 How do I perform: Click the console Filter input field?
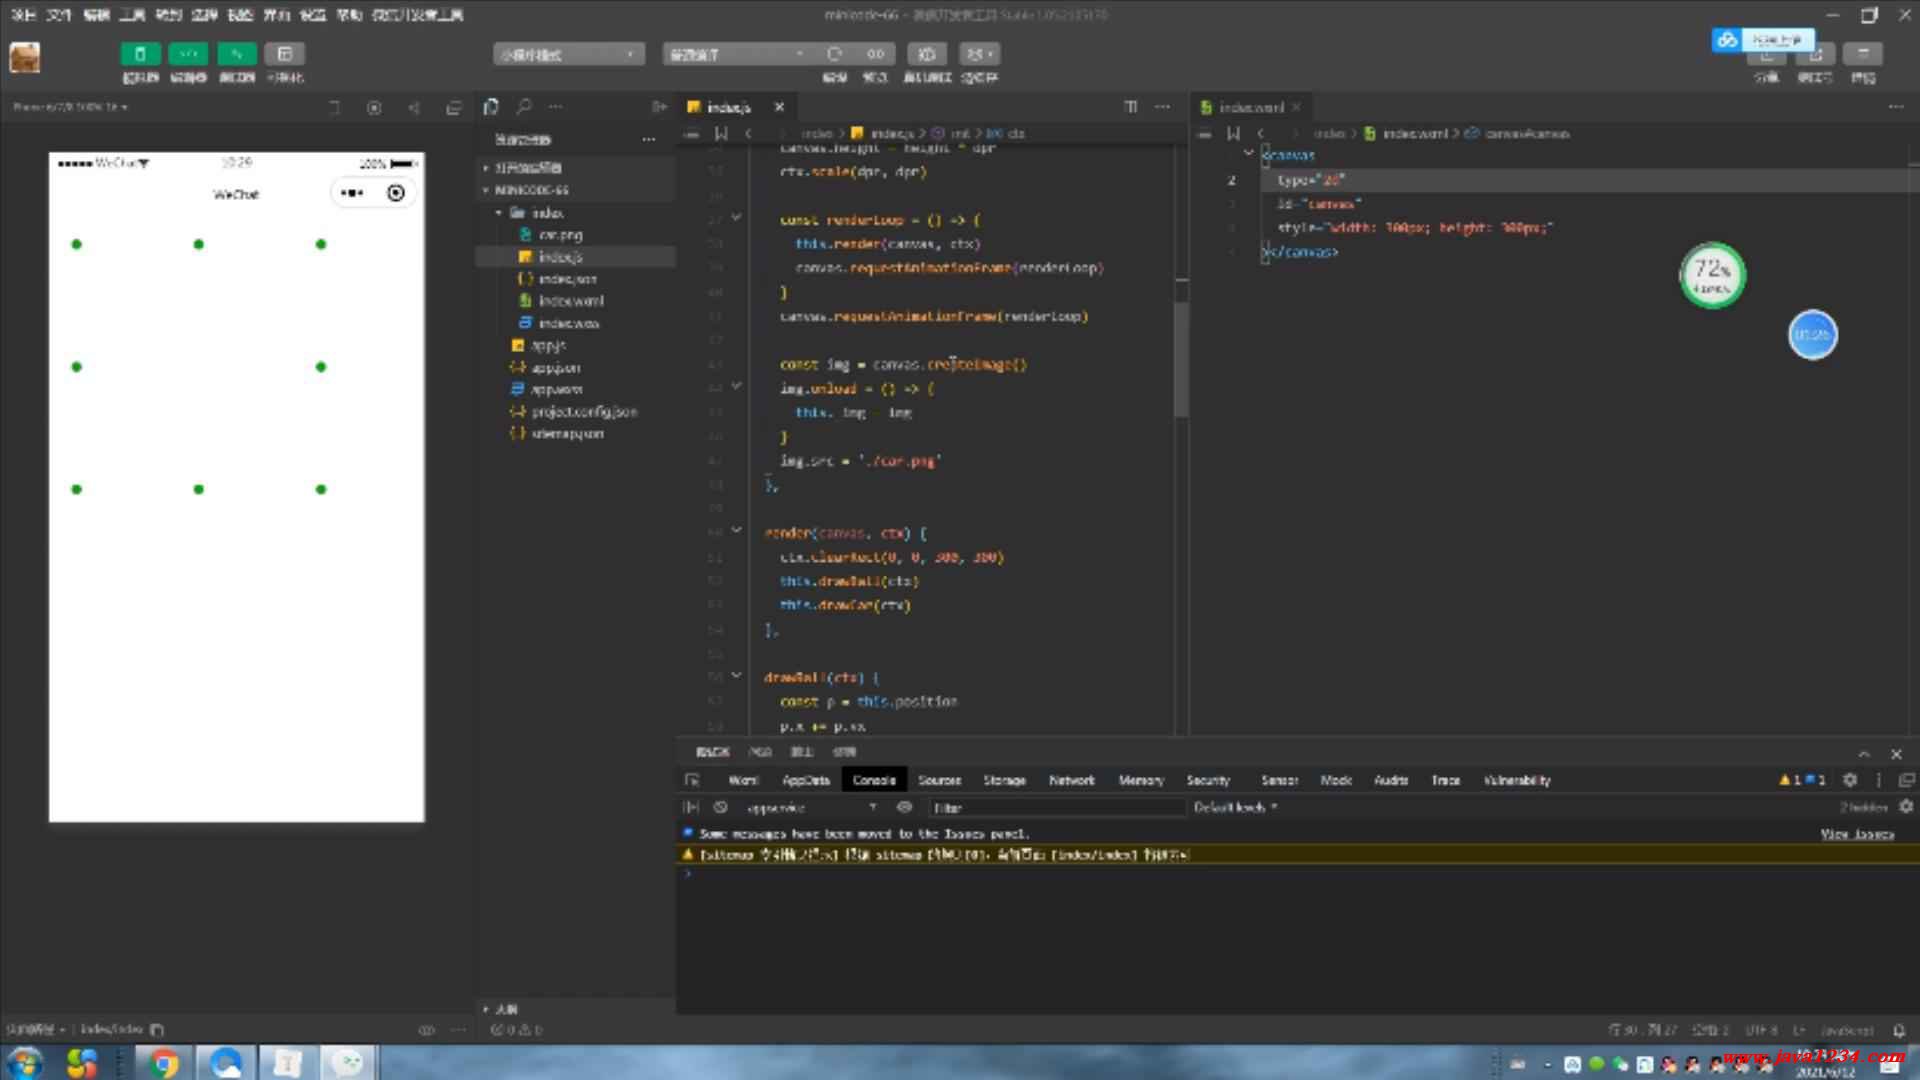1056,807
